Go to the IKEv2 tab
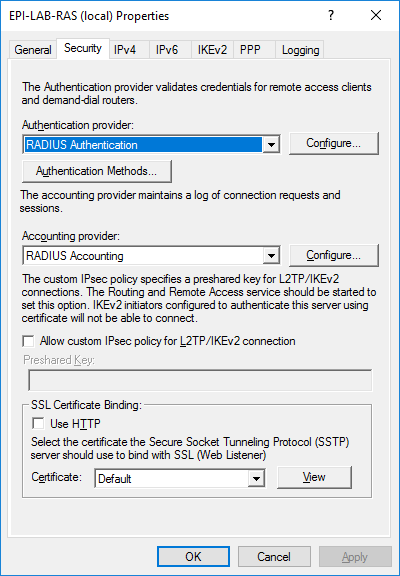 pyautogui.click(x=212, y=50)
